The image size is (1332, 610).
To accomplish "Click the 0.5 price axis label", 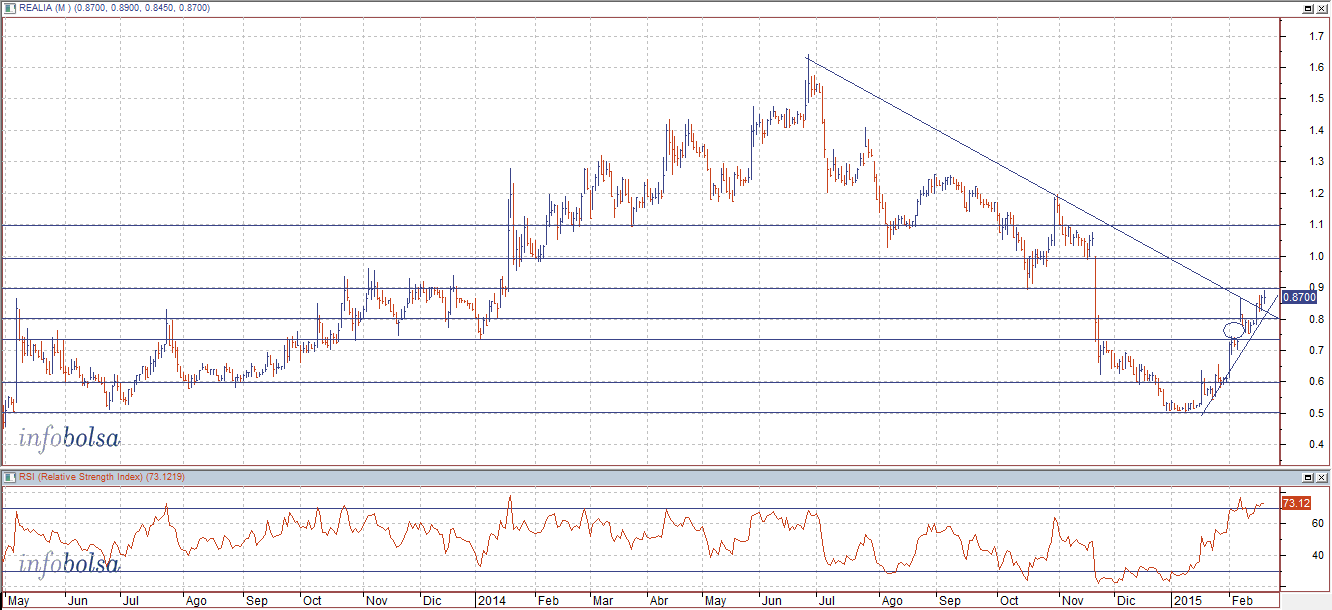I will 1317,414.
